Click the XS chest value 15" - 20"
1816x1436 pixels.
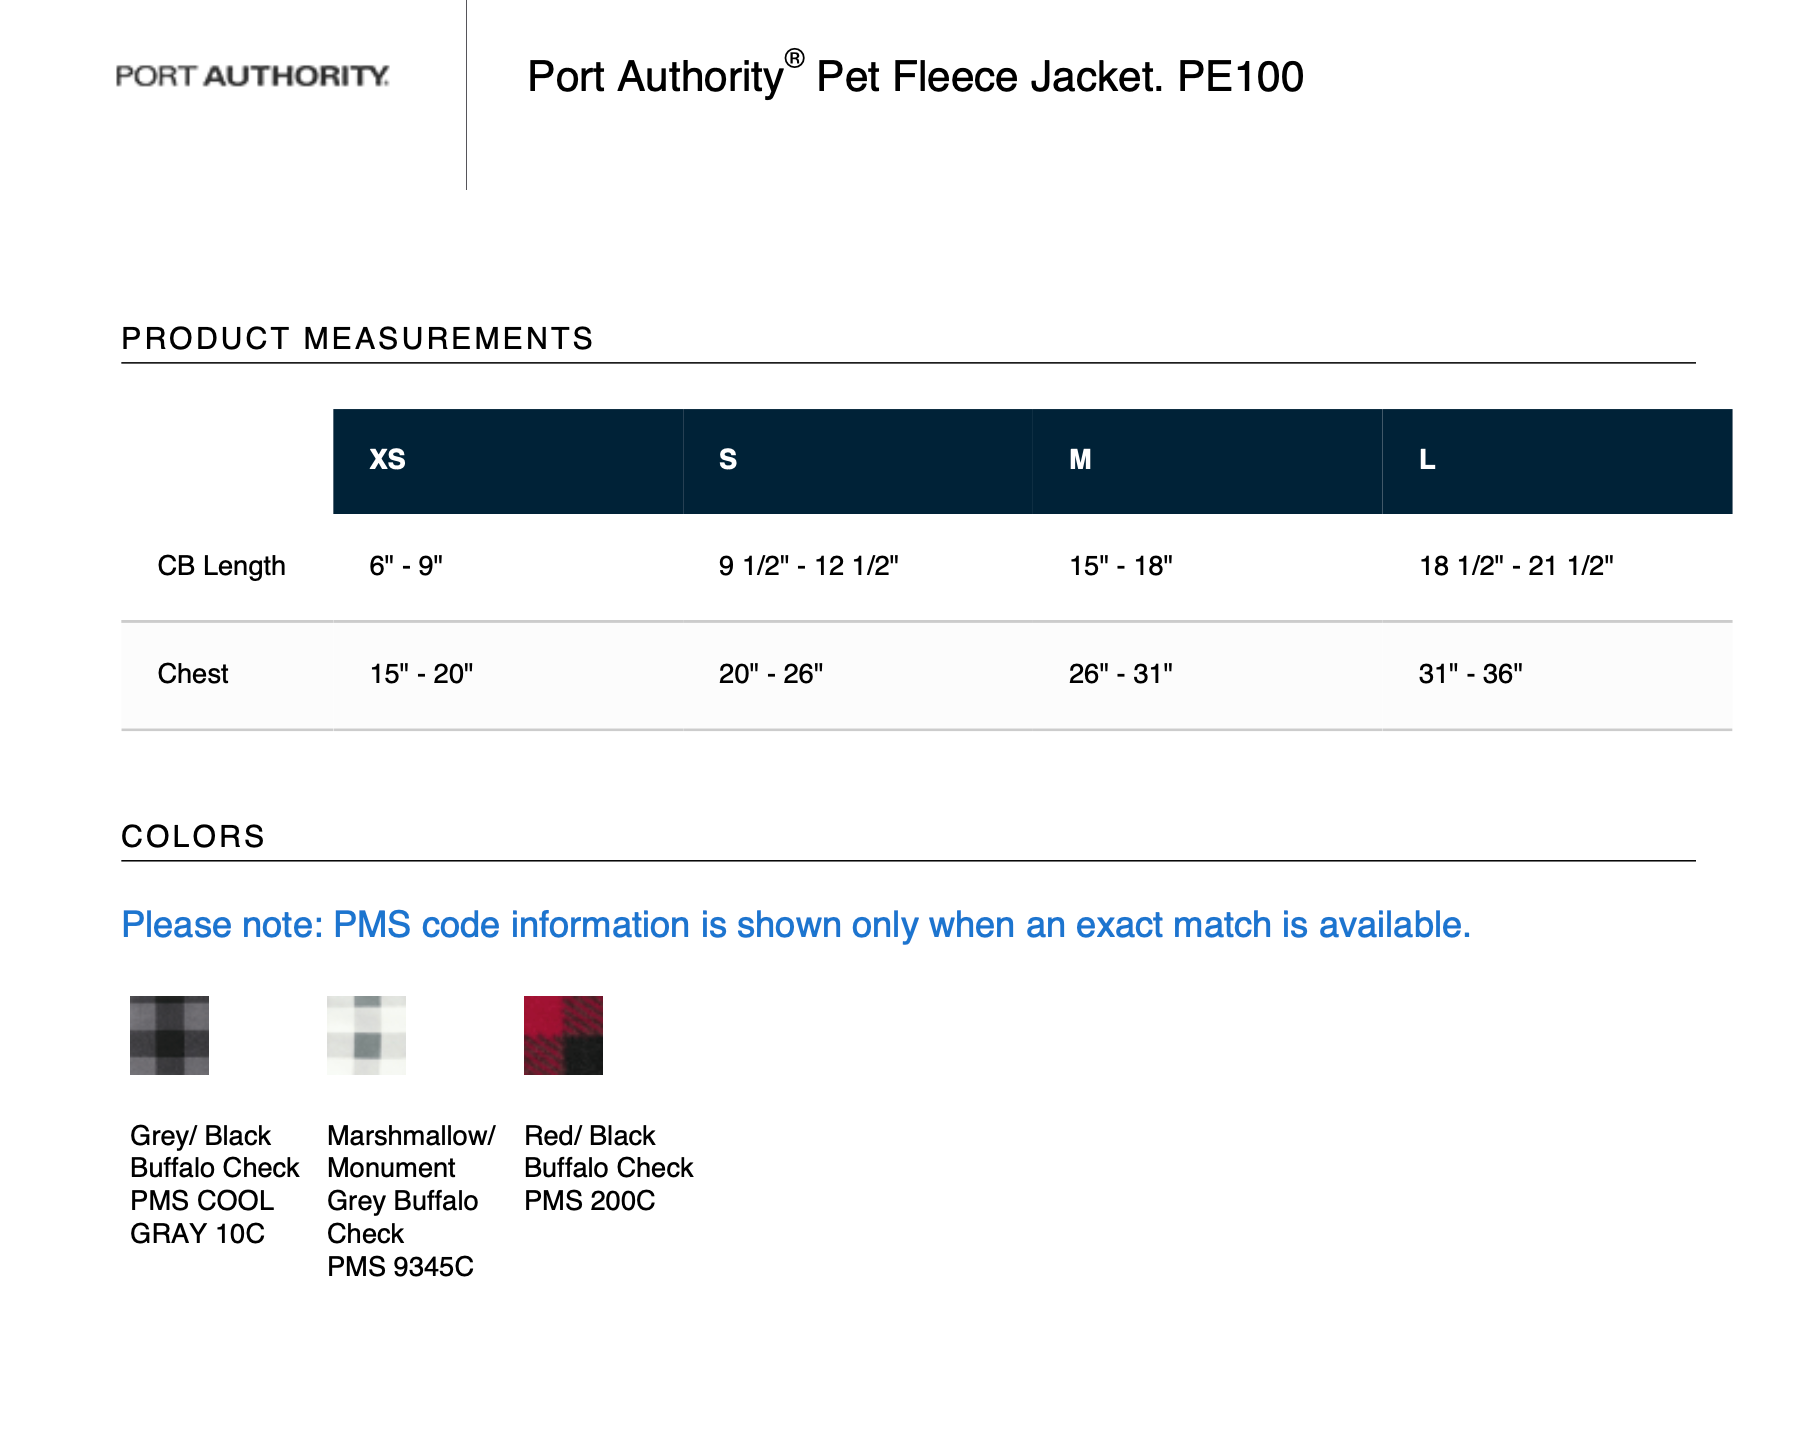tap(421, 674)
